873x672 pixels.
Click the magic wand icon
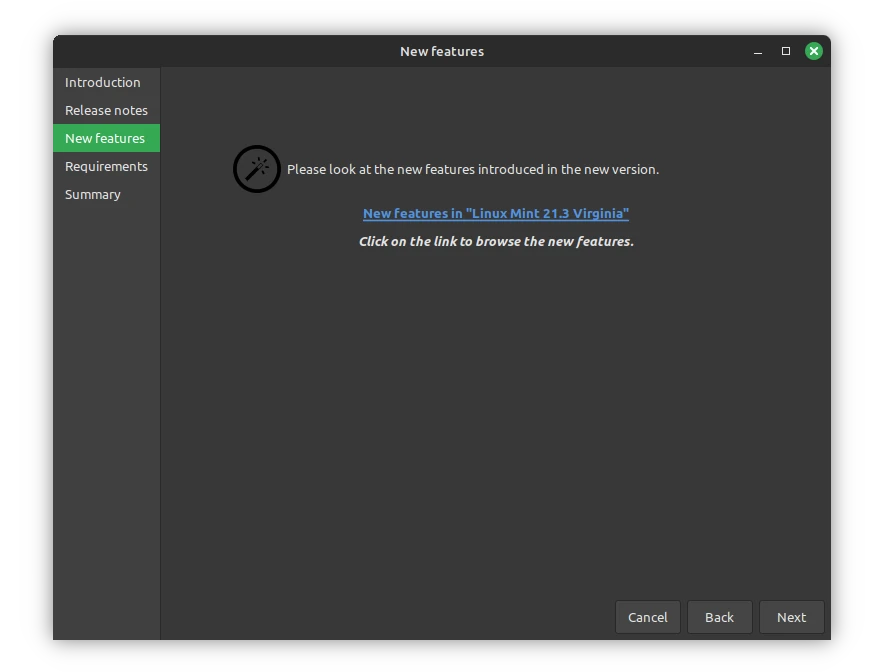(x=257, y=169)
